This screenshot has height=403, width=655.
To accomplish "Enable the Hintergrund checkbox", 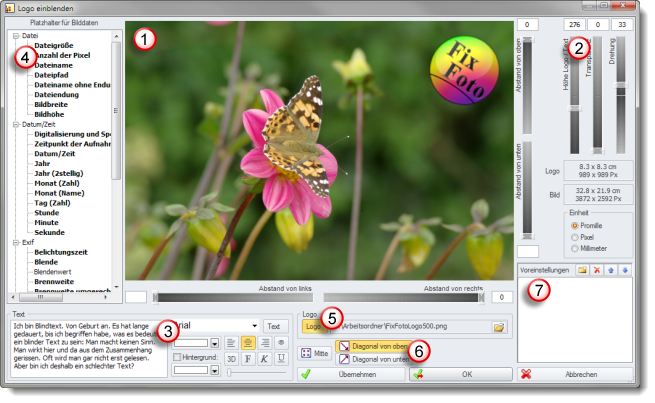I will pyautogui.click(x=177, y=357).
